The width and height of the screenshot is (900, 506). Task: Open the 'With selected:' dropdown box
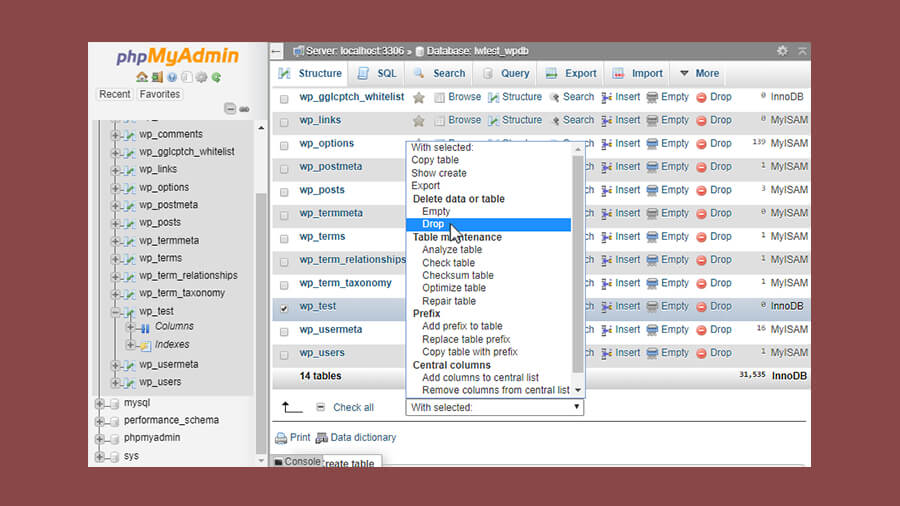tap(495, 407)
